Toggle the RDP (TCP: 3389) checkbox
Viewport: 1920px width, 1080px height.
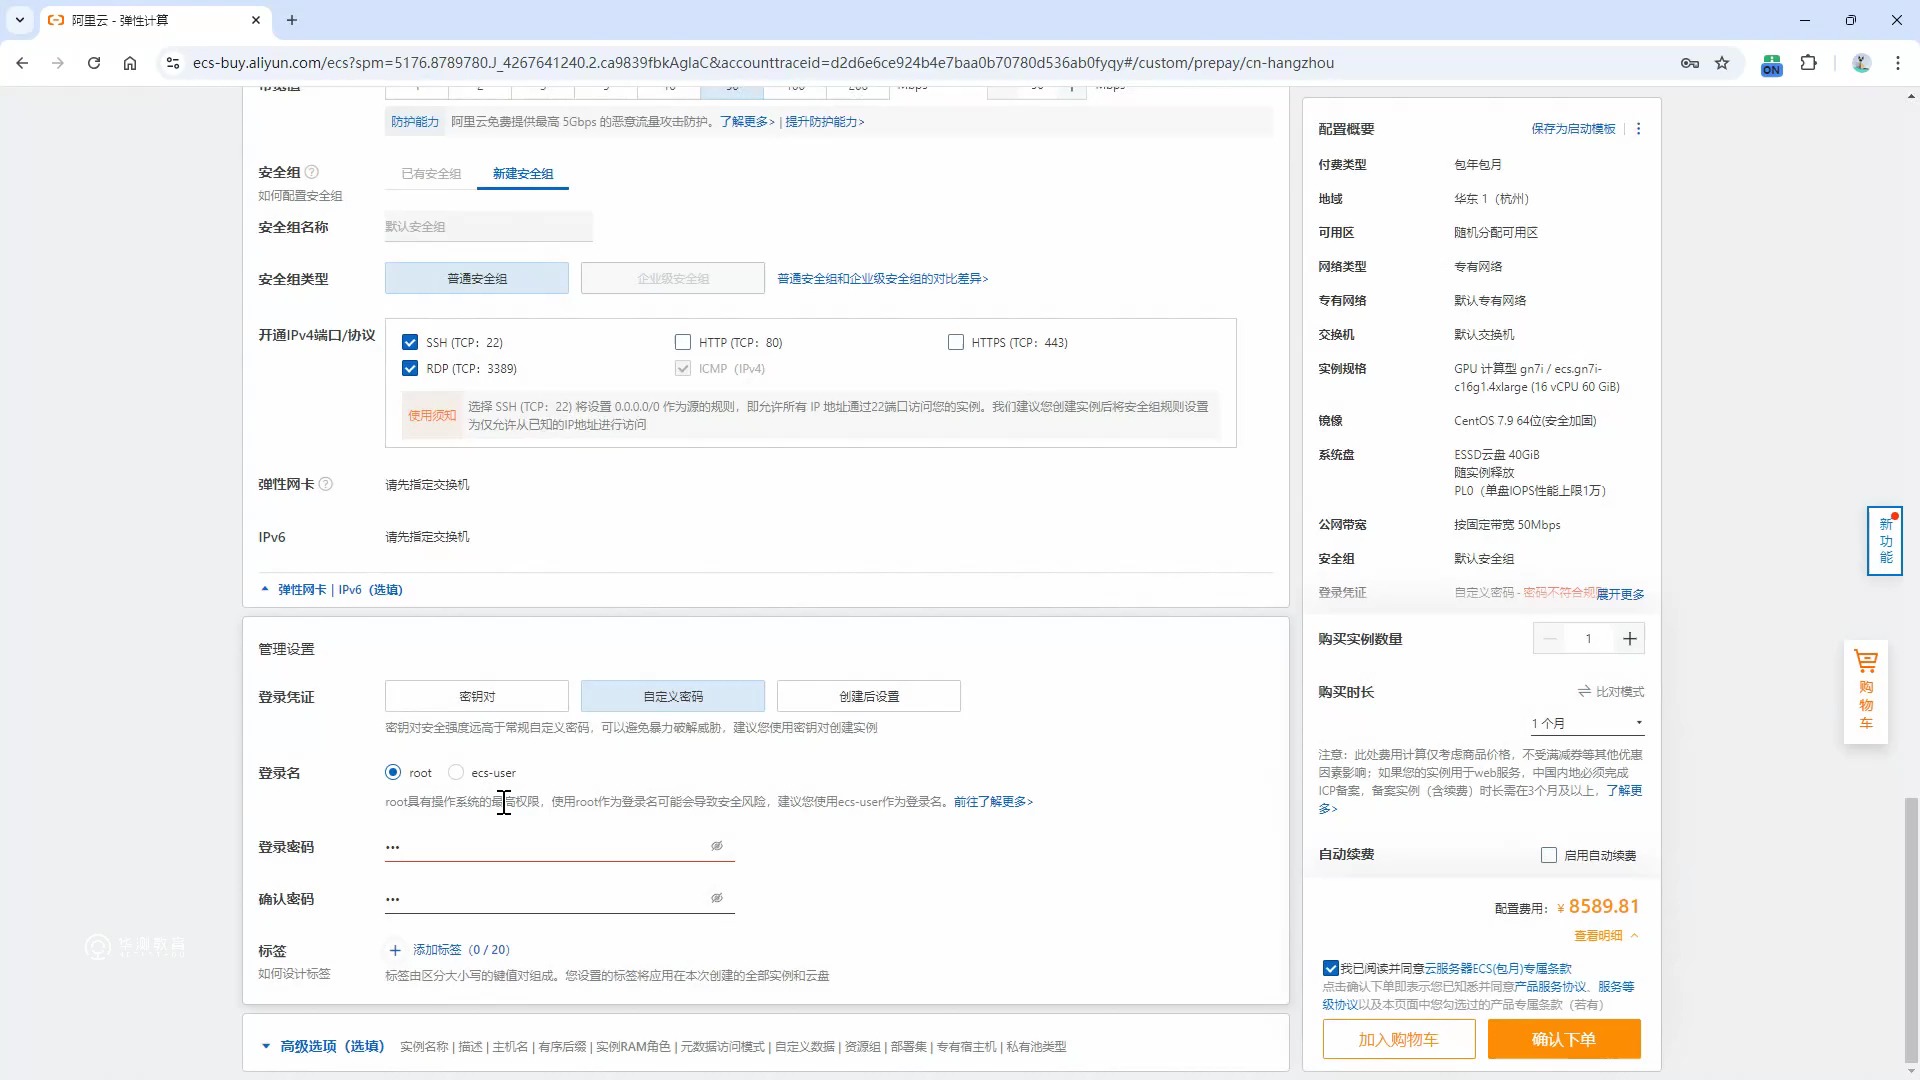(410, 368)
